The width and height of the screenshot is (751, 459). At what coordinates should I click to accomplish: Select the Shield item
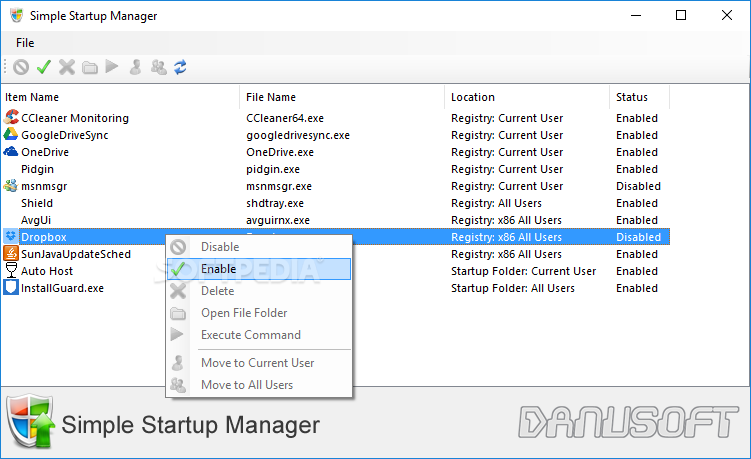point(37,203)
